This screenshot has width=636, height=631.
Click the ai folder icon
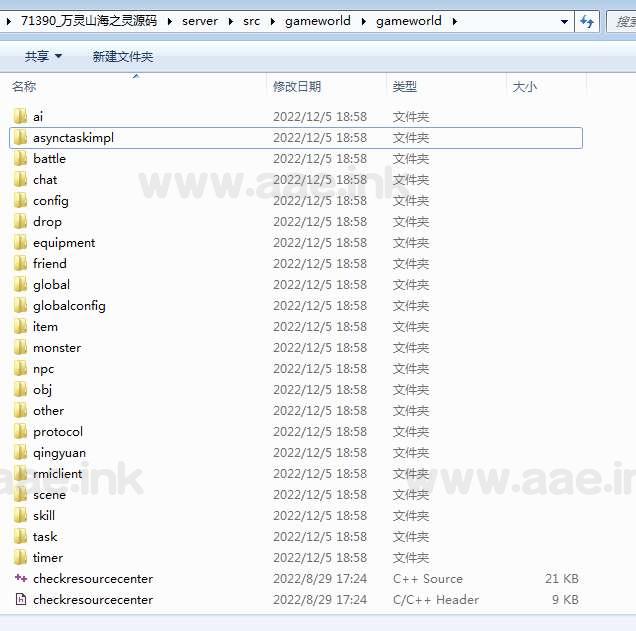click(20, 116)
